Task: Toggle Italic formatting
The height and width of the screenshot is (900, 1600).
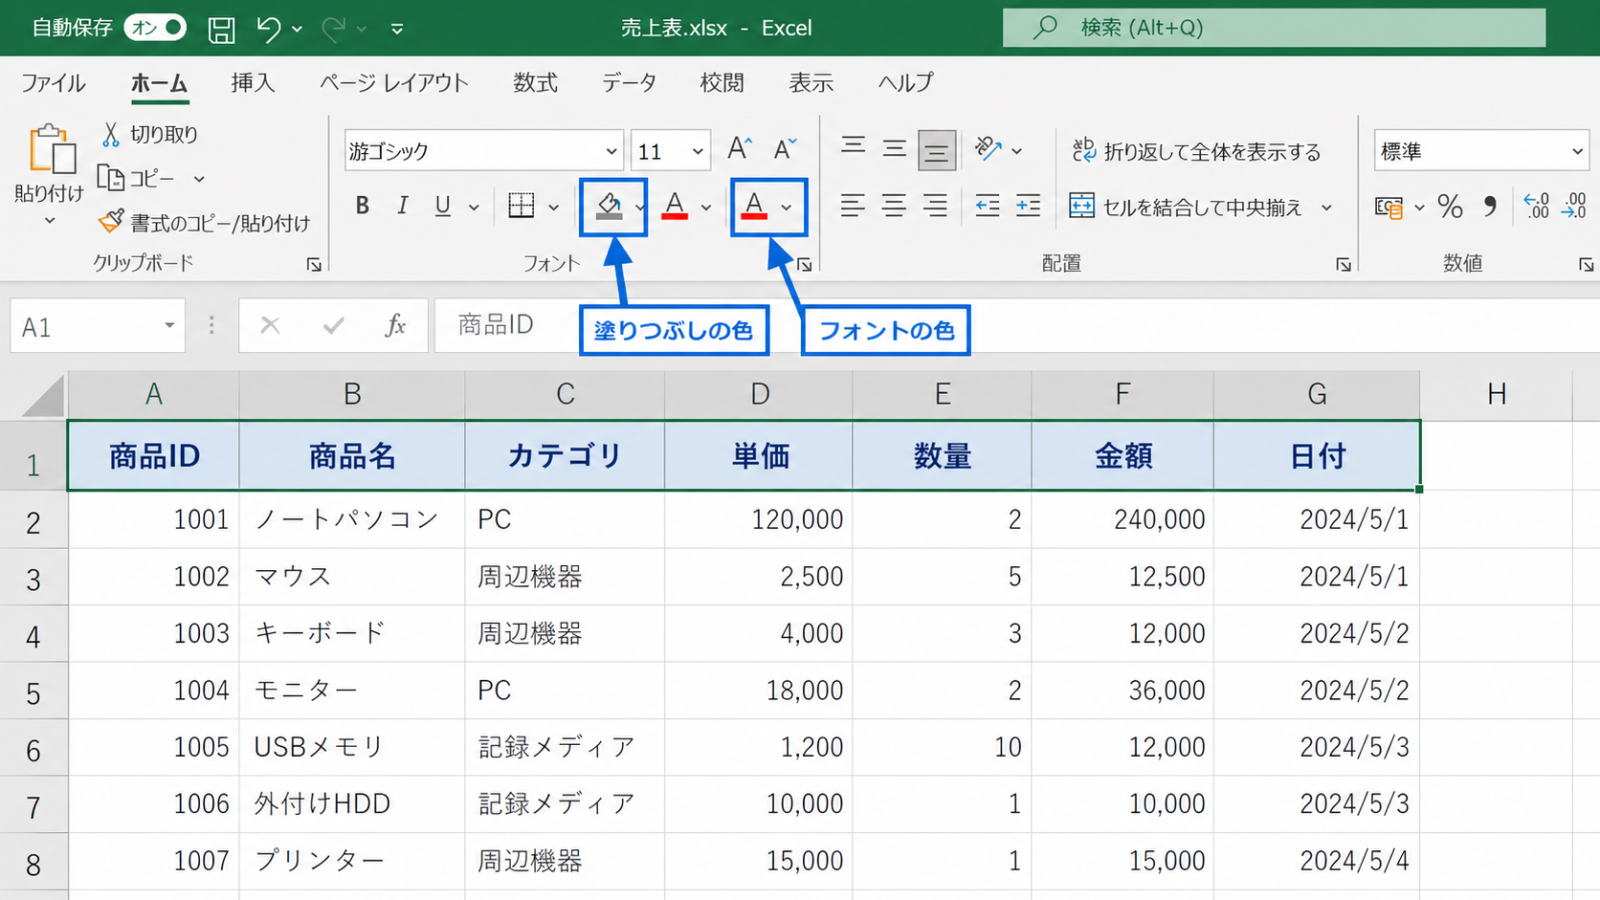Action: 402,206
